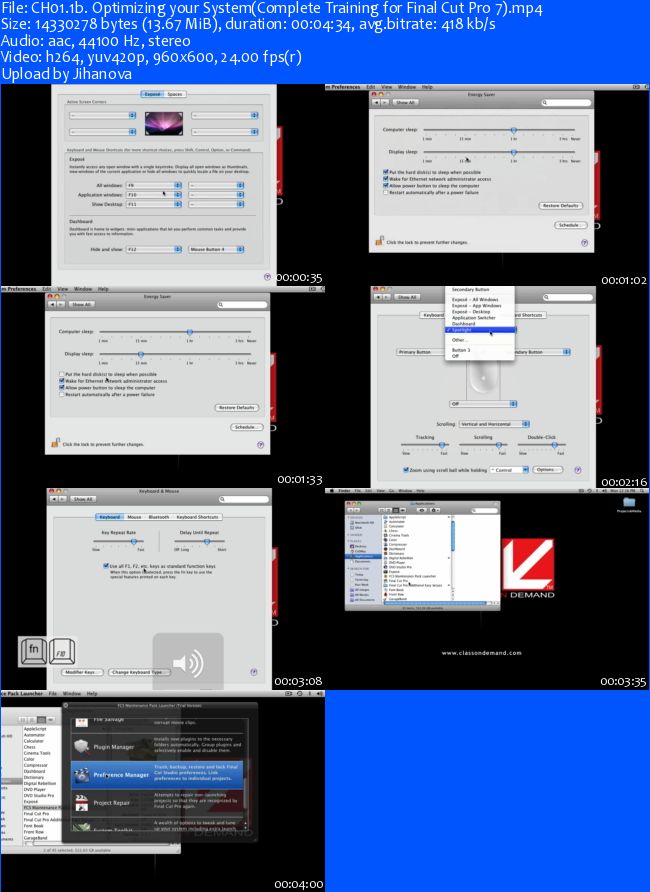Click Schedule button at 00:01:33
This screenshot has height=892, width=650.
pyautogui.click(x=245, y=427)
